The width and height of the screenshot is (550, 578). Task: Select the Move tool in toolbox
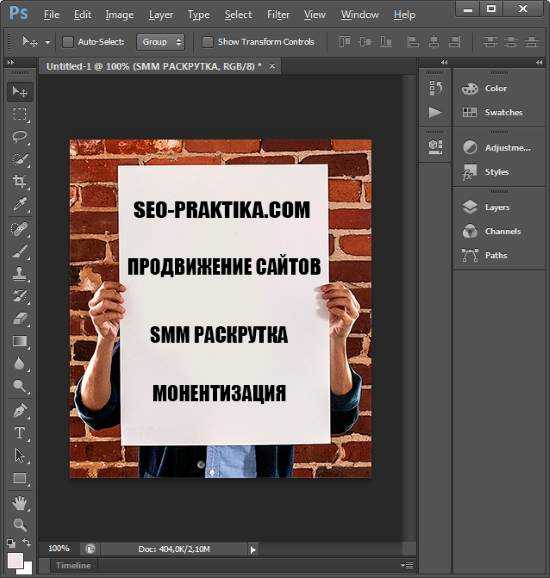coord(20,91)
